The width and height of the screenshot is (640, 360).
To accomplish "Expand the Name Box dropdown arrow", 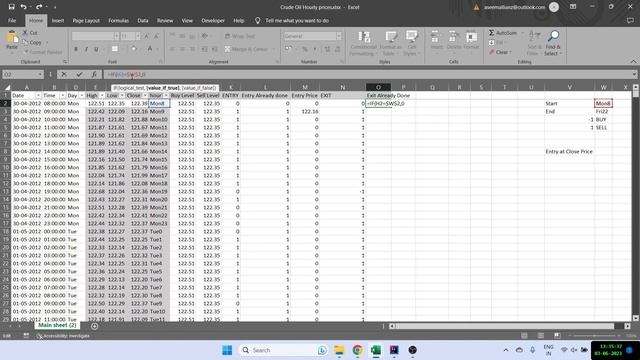I will click(x=40, y=74).
